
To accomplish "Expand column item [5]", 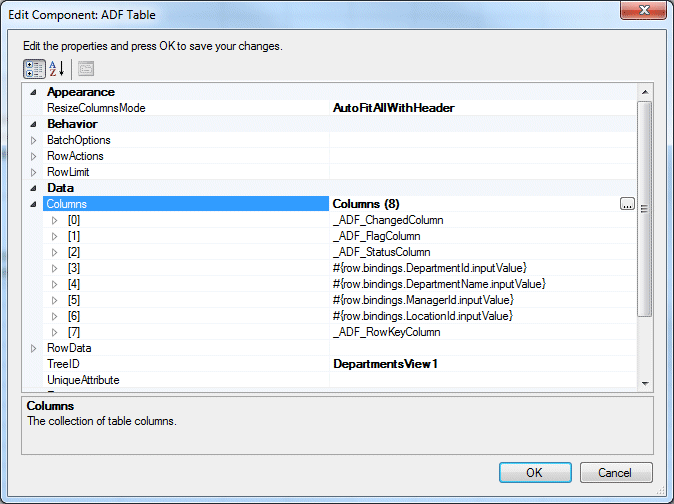I will 54,300.
